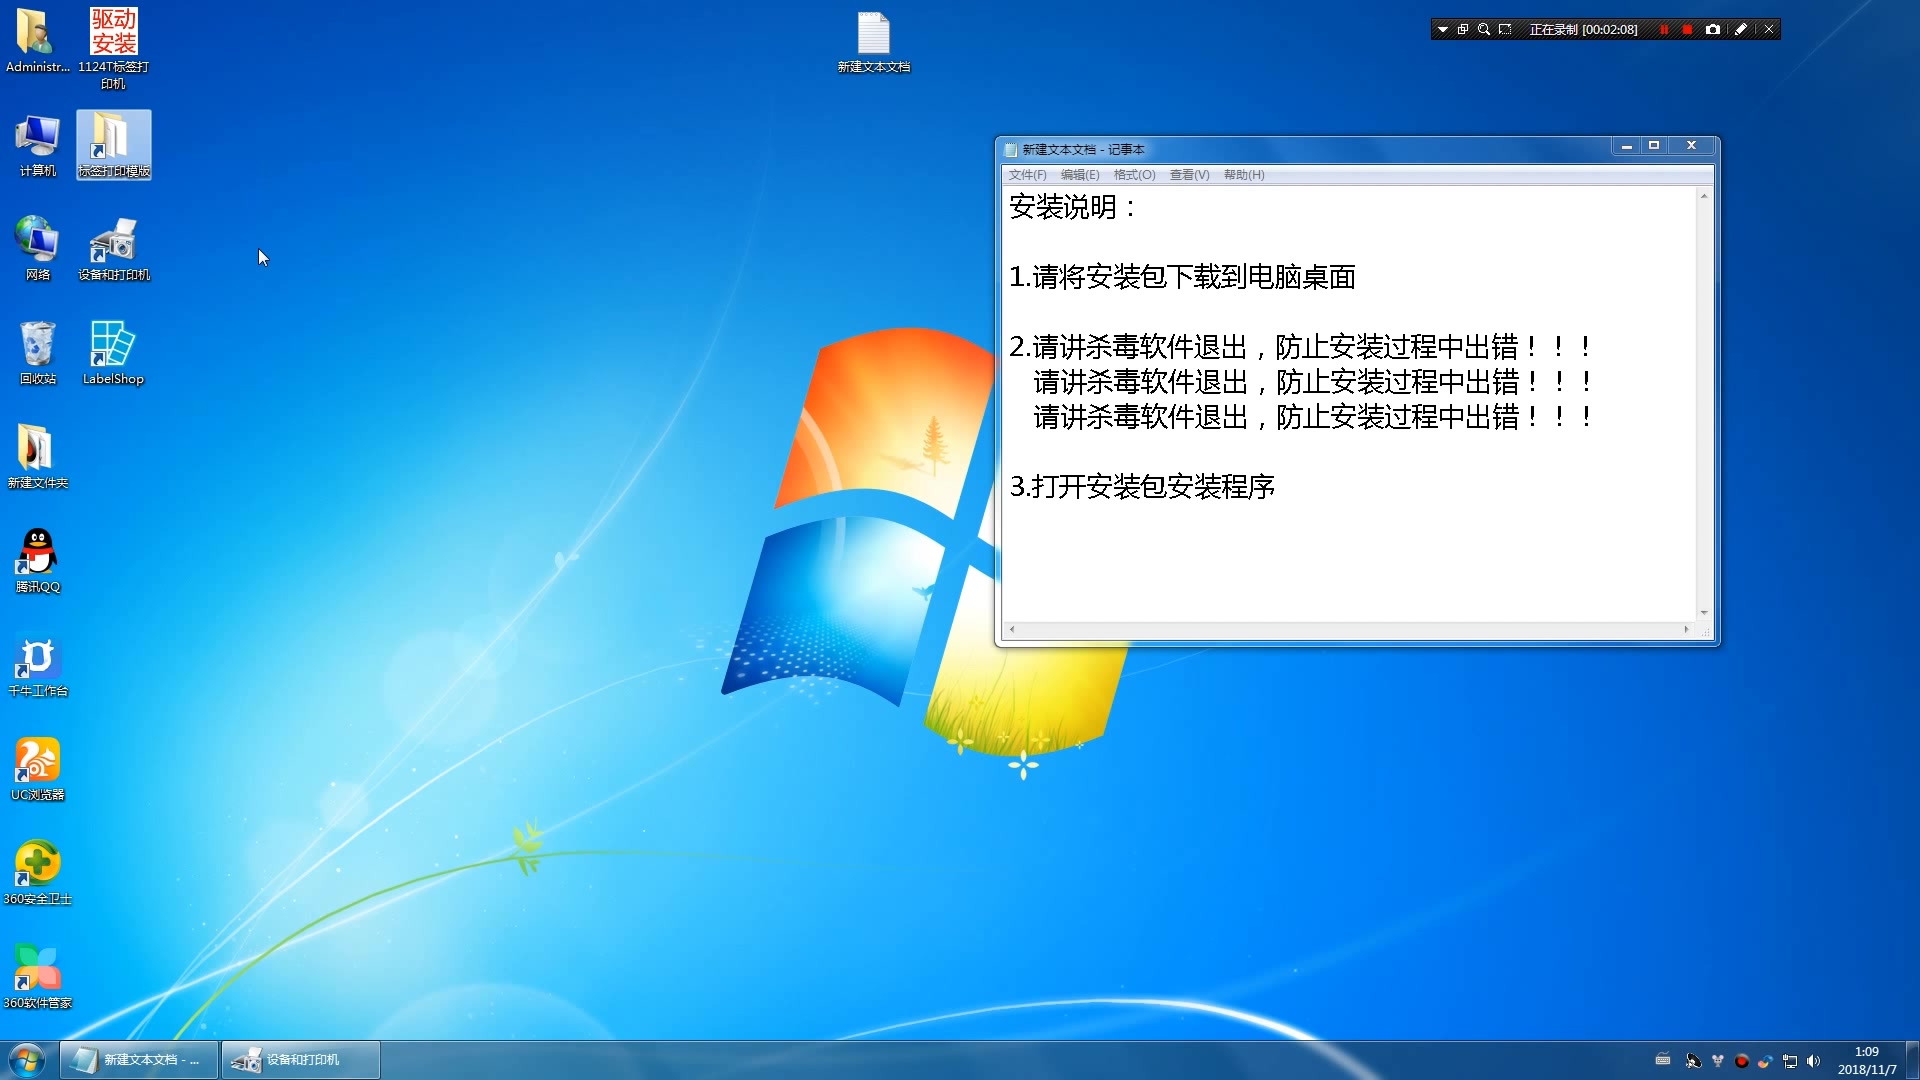Click the text line 安装说明：

[x=1074, y=207]
